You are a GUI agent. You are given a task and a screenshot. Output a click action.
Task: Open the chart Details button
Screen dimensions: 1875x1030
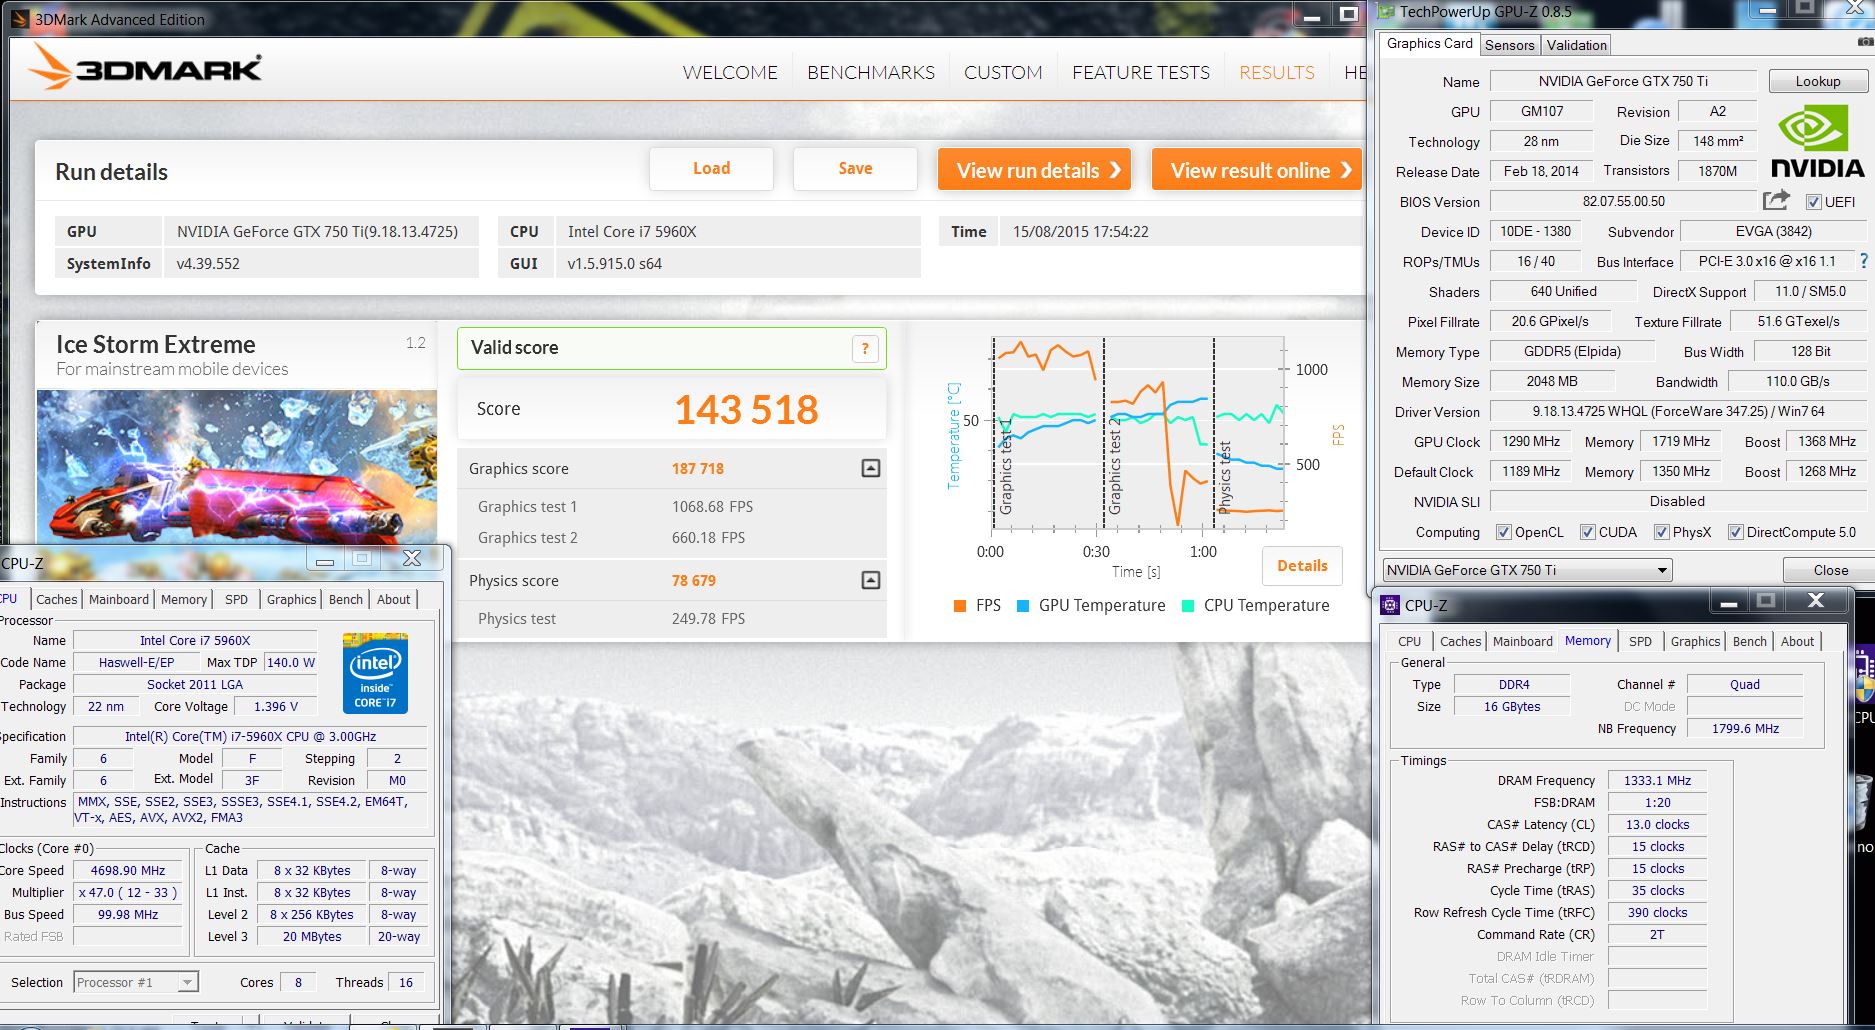pos(1302,566)
